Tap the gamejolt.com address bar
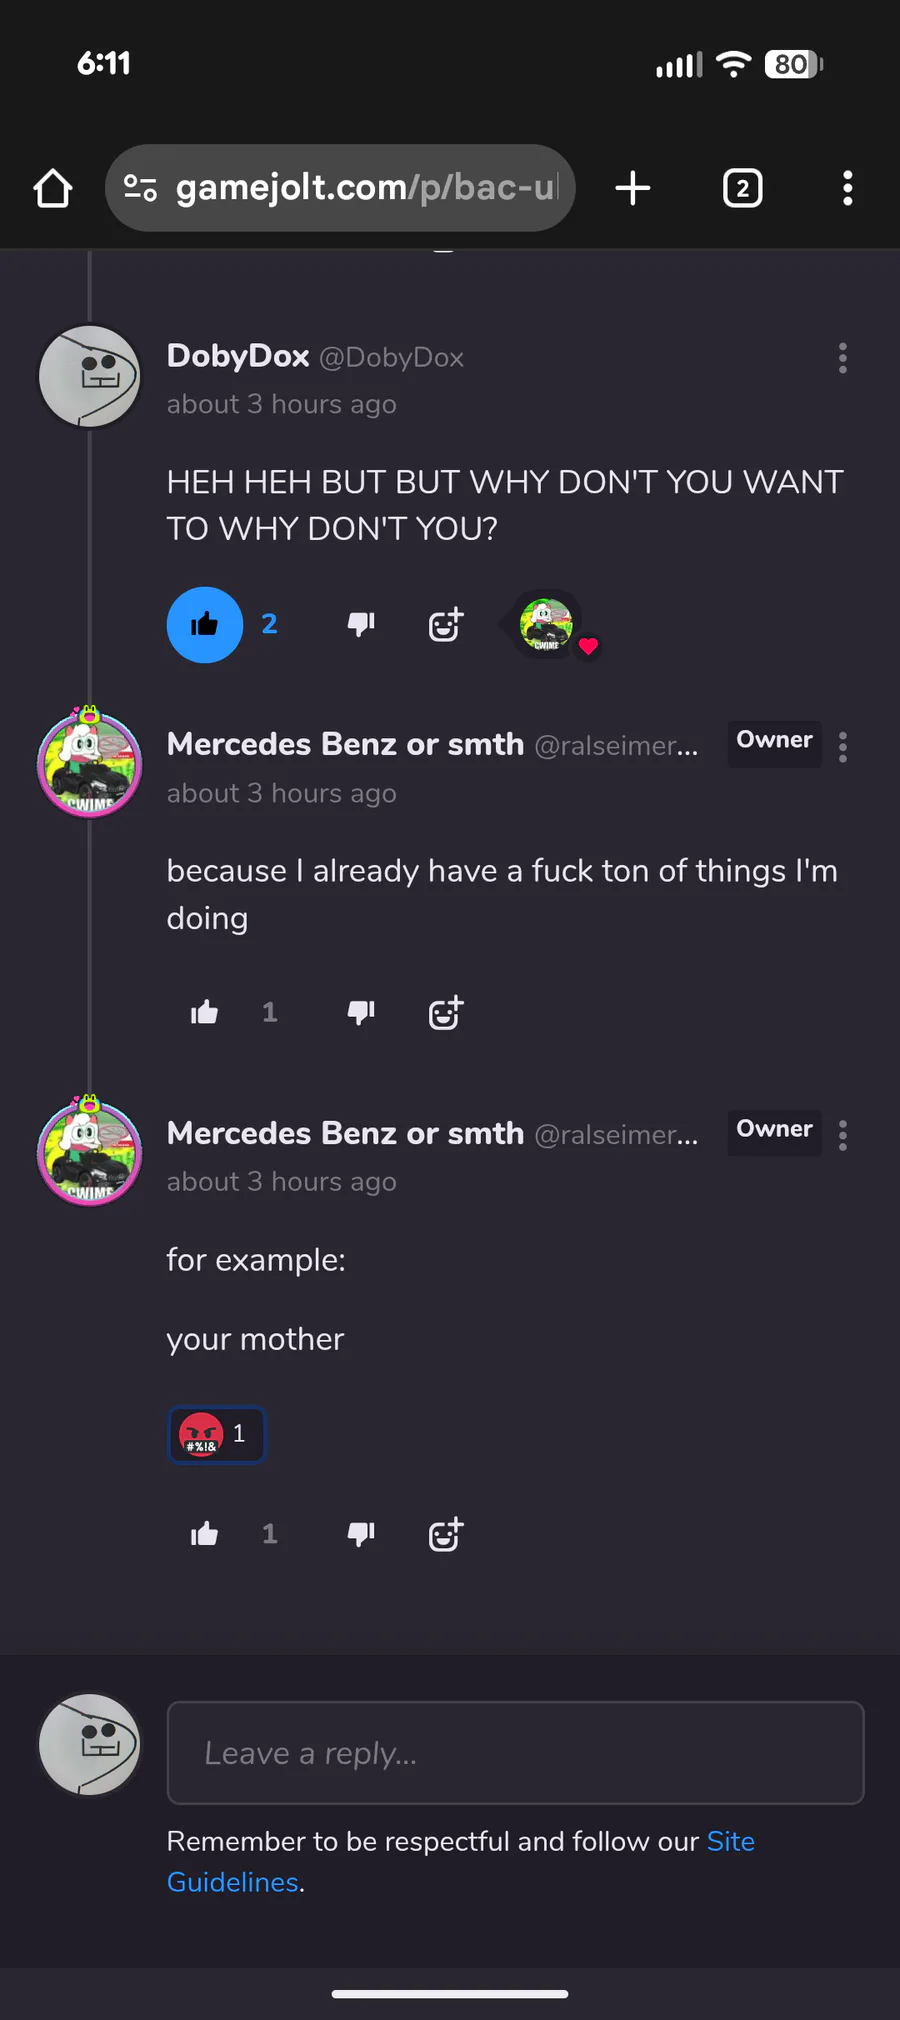900x2020 pixels. [366, 188]
